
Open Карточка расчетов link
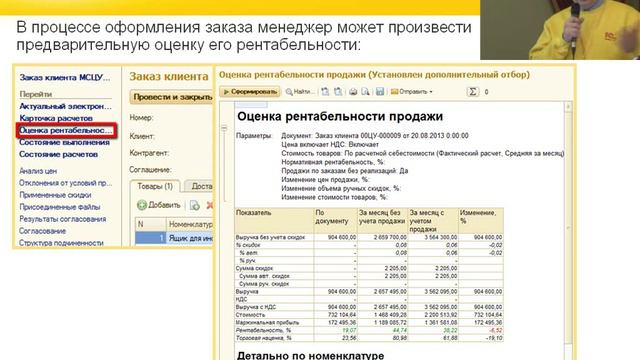pyautogui.click(x=56, y=118)
